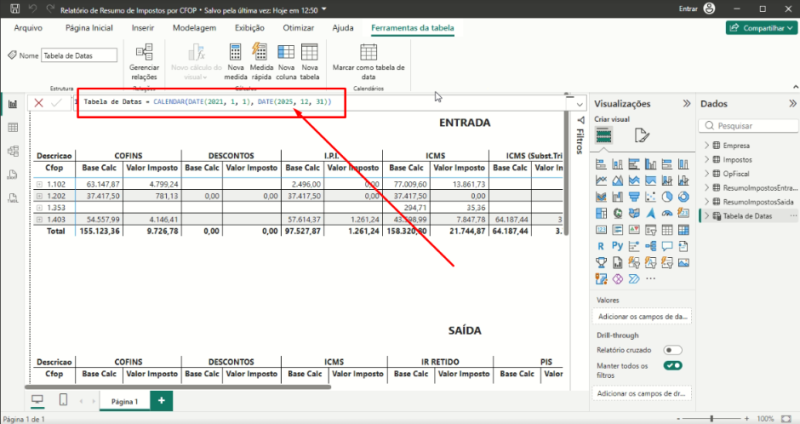Expand the 1.403 CFOP row
Image resolution: width=800 pixels, height=424 pixels.
coord(39,219)
